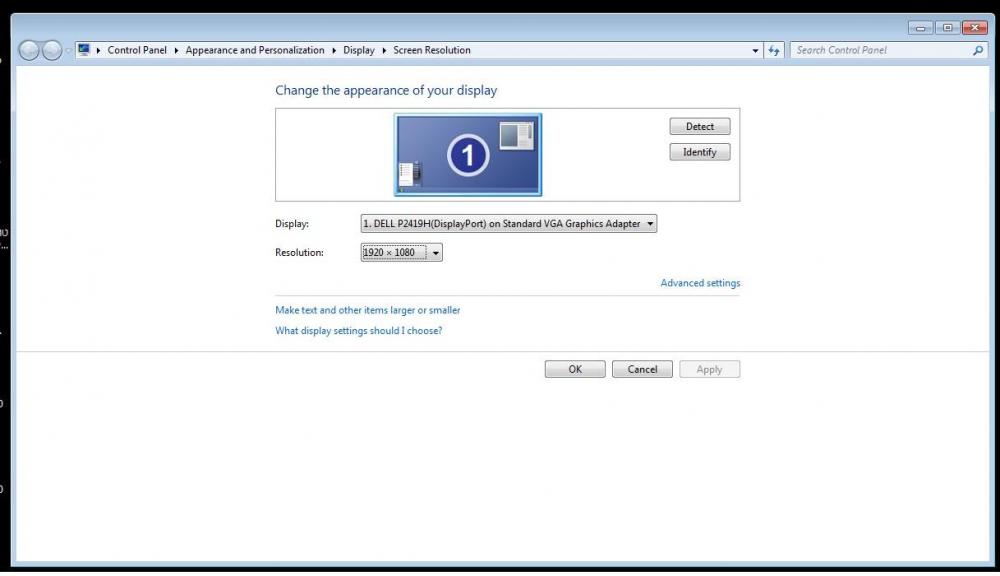Click the Detect button
1000x576 pixels.
pyautogui.click(x=699, y=127)
